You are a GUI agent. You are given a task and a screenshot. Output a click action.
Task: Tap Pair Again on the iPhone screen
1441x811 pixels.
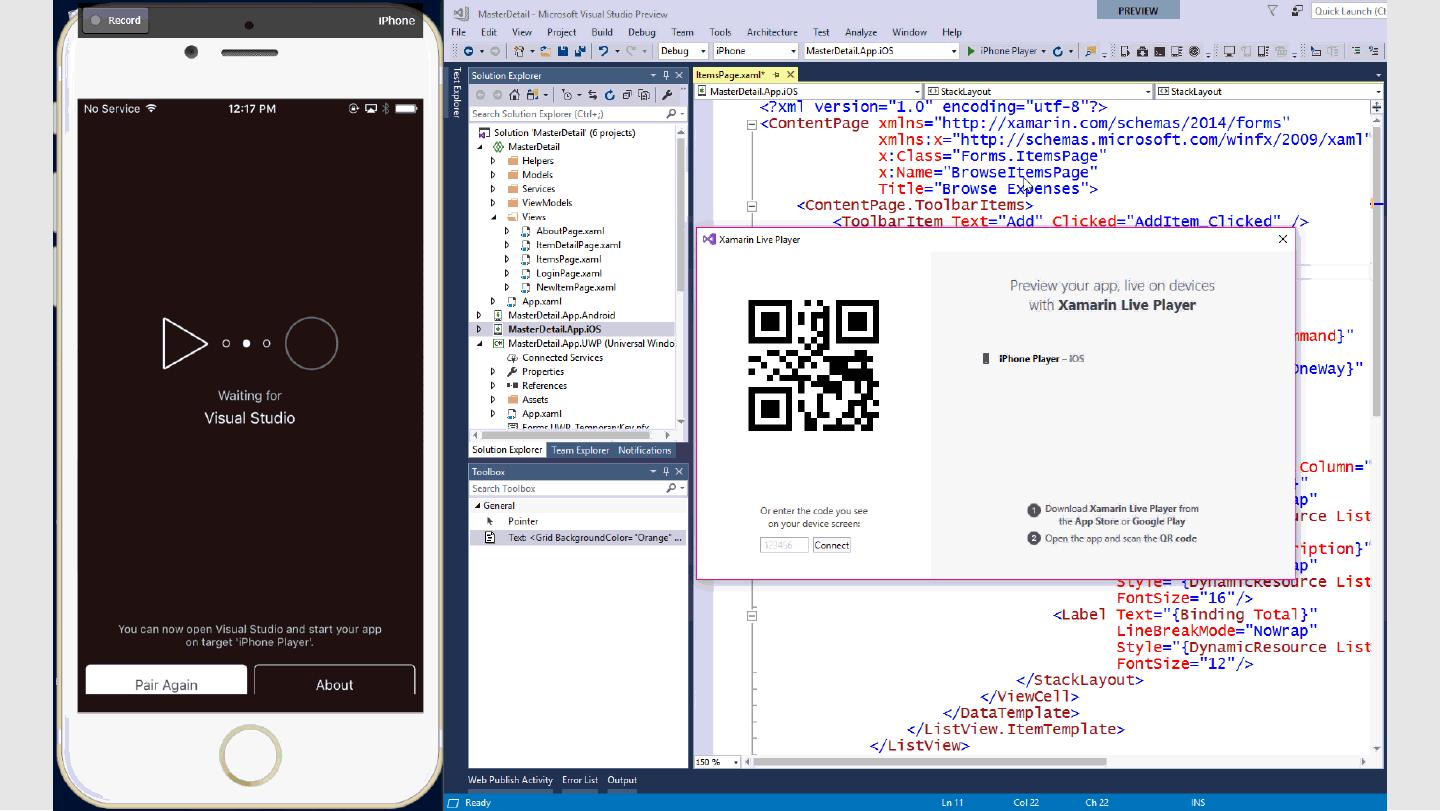(x=166, y=684)
